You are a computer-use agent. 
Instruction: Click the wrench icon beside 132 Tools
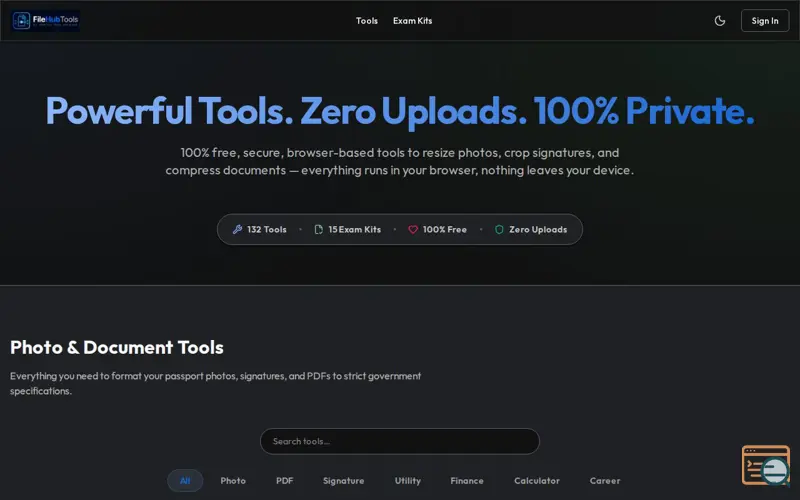click(x=237, y=230)
